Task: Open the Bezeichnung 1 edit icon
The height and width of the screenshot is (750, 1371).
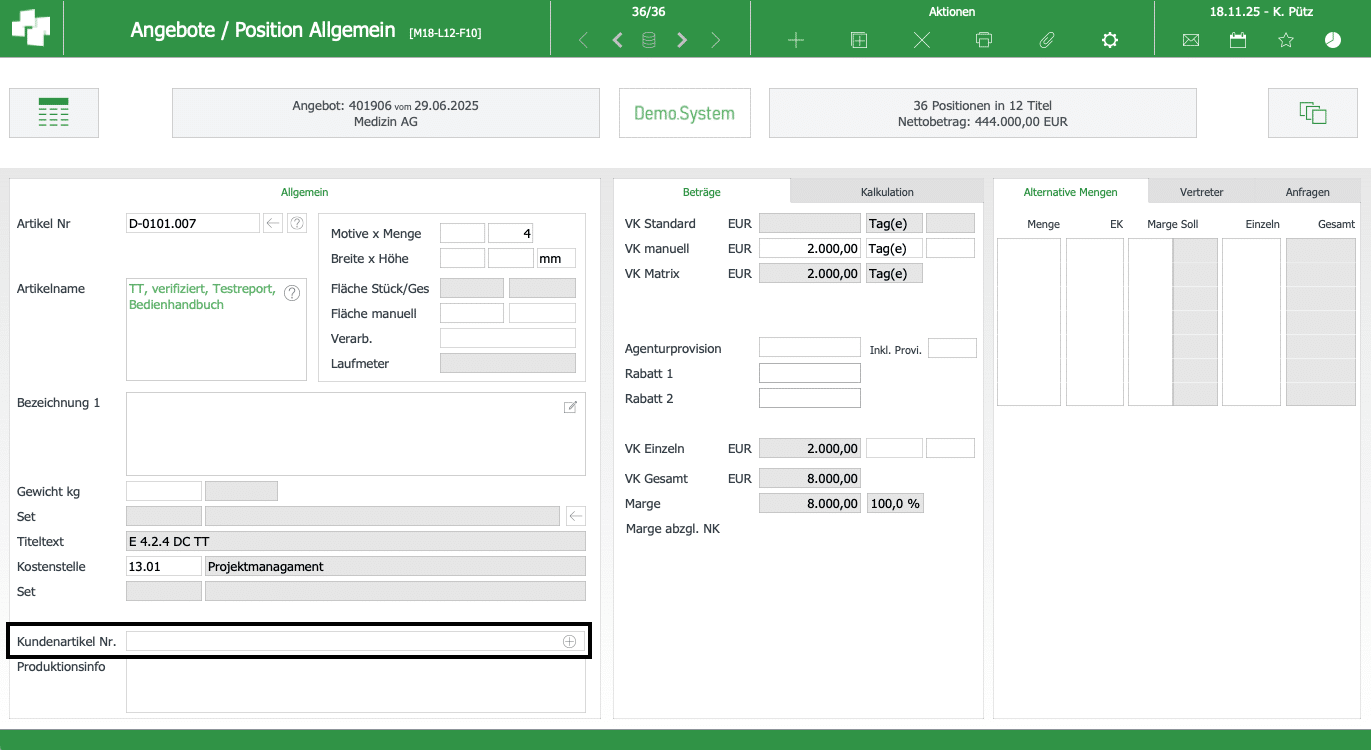Action: [x=570, y=407]
